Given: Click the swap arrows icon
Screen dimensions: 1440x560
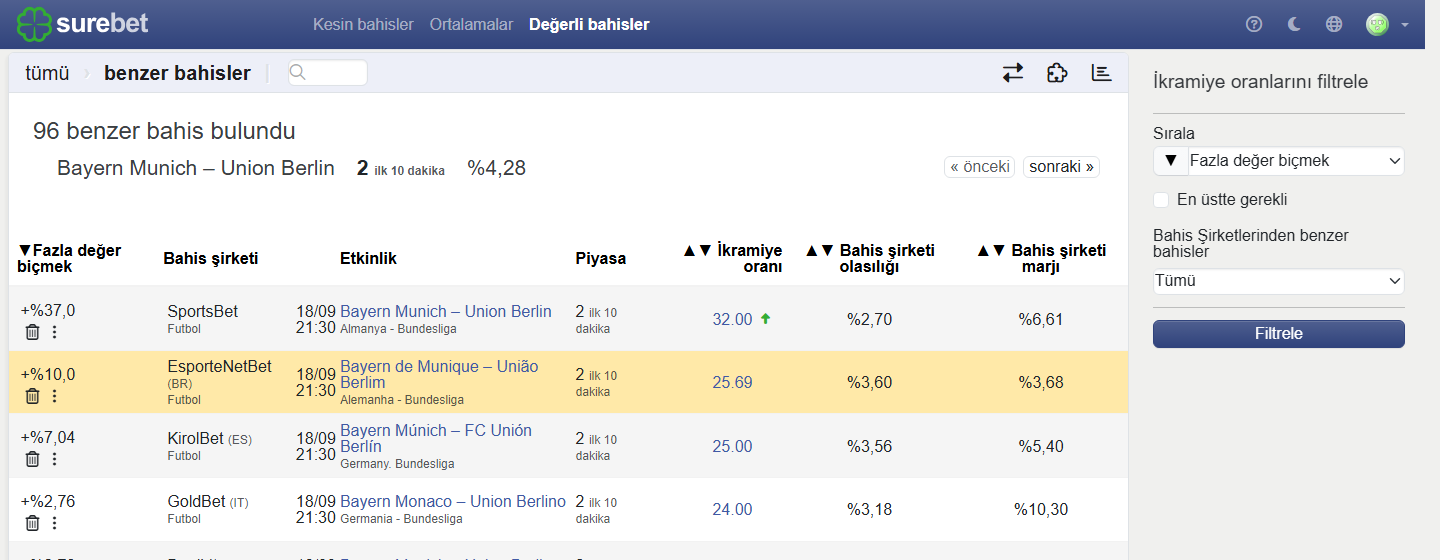Looking at the screenshot, I should tap(1013, 73).
